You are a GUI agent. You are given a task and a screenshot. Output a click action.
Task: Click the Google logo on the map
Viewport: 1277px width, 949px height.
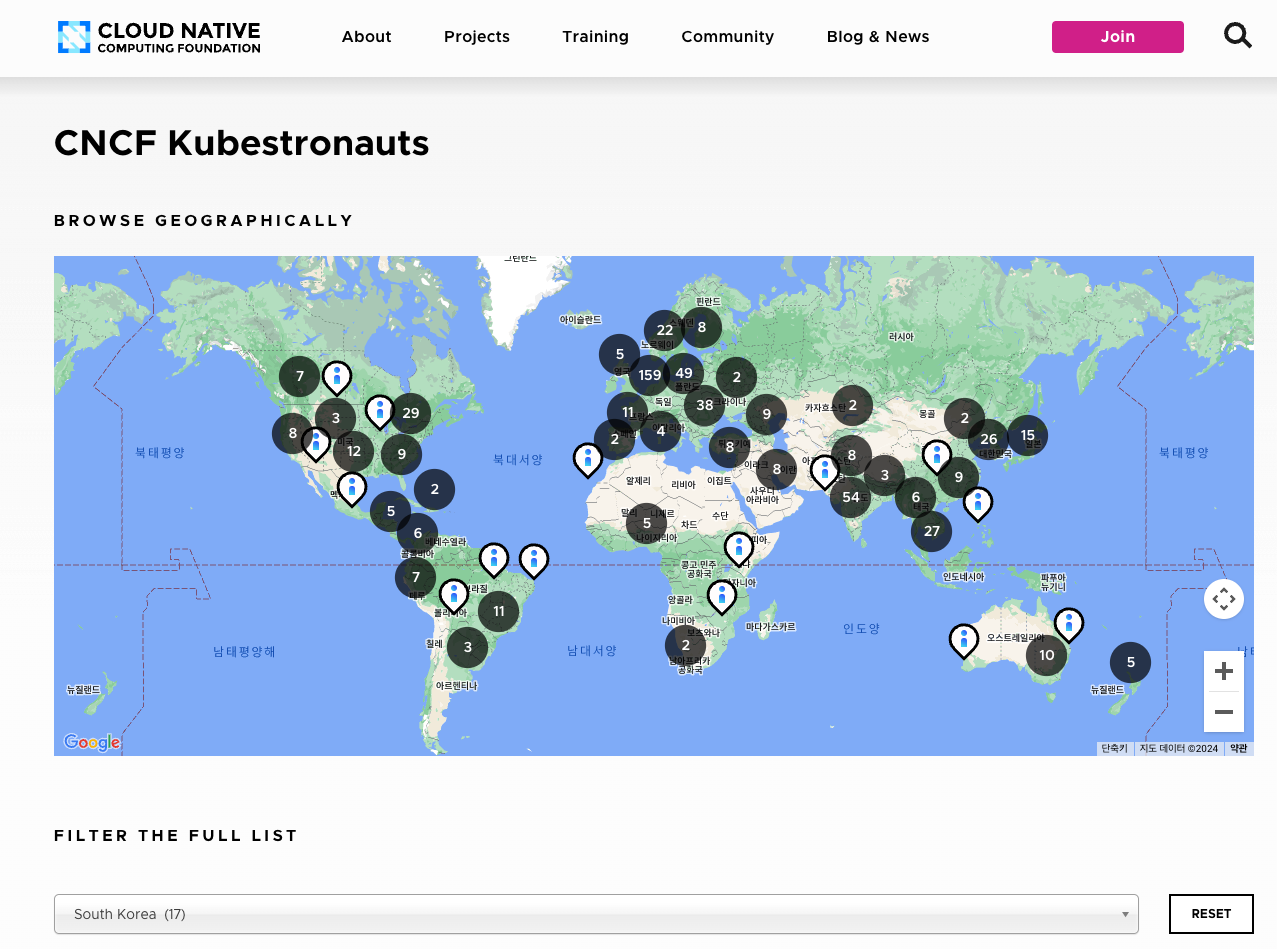[x=92, y=742]
